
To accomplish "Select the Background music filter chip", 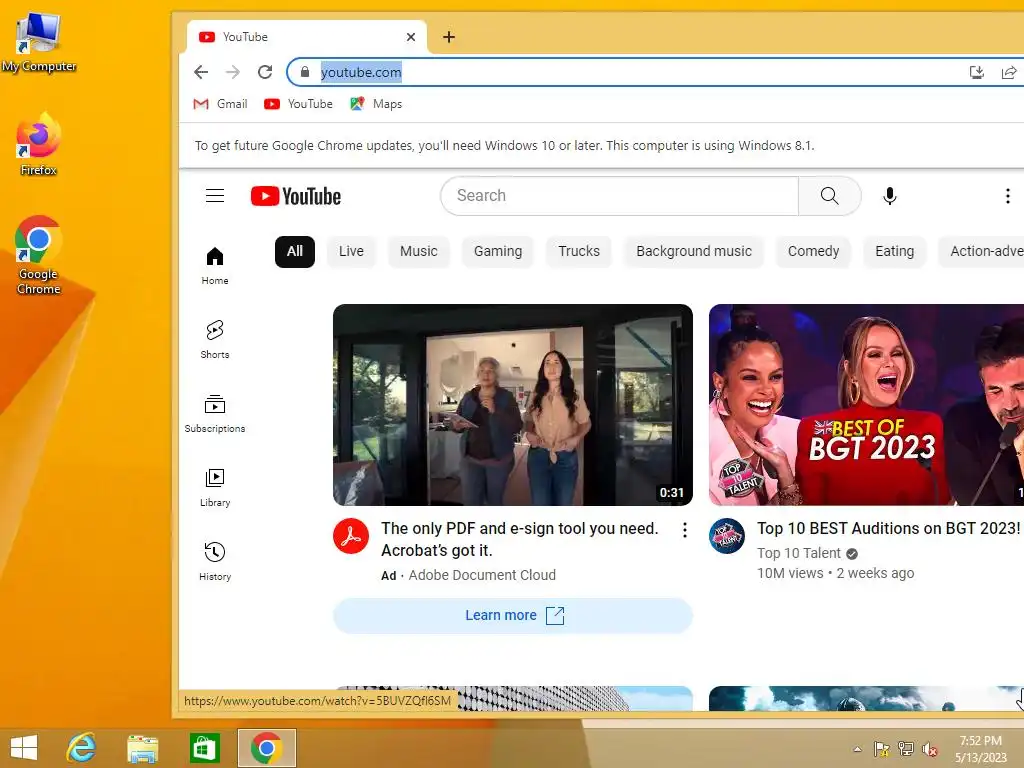I will (694, 251).
